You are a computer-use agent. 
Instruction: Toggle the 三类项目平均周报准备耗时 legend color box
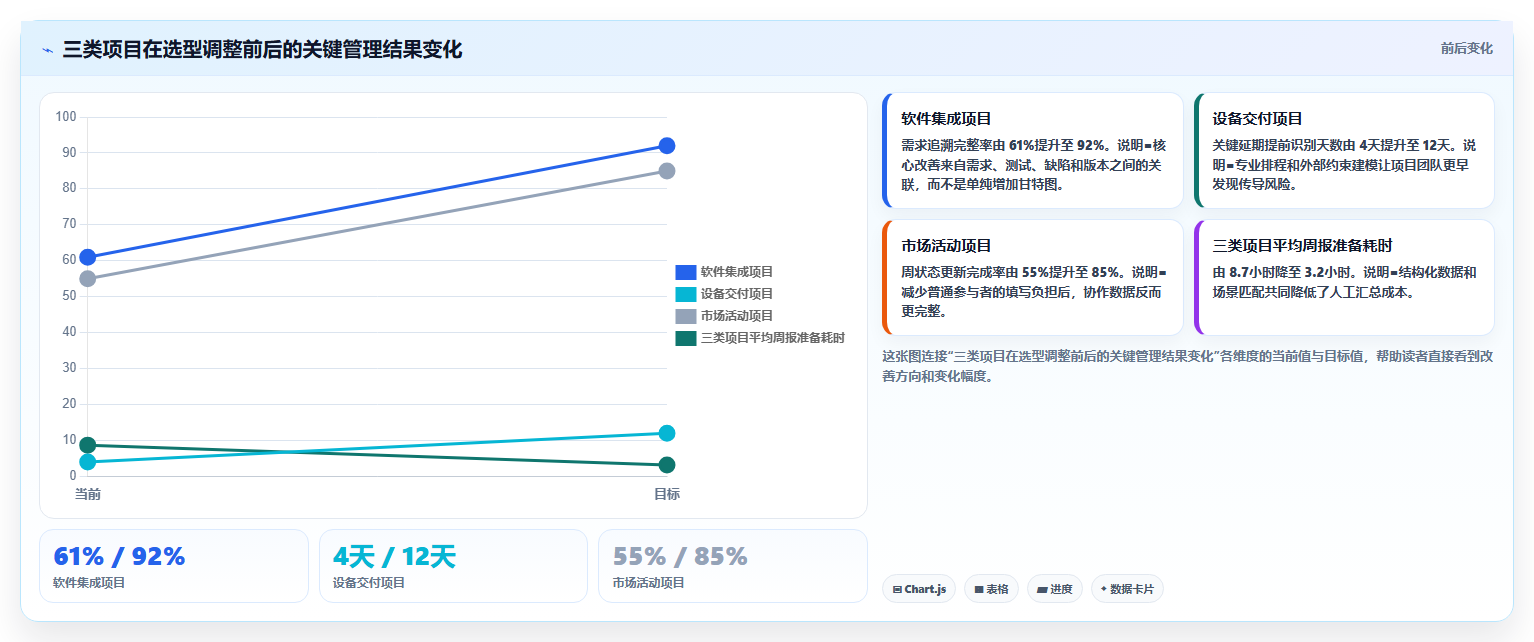[685, 338]
